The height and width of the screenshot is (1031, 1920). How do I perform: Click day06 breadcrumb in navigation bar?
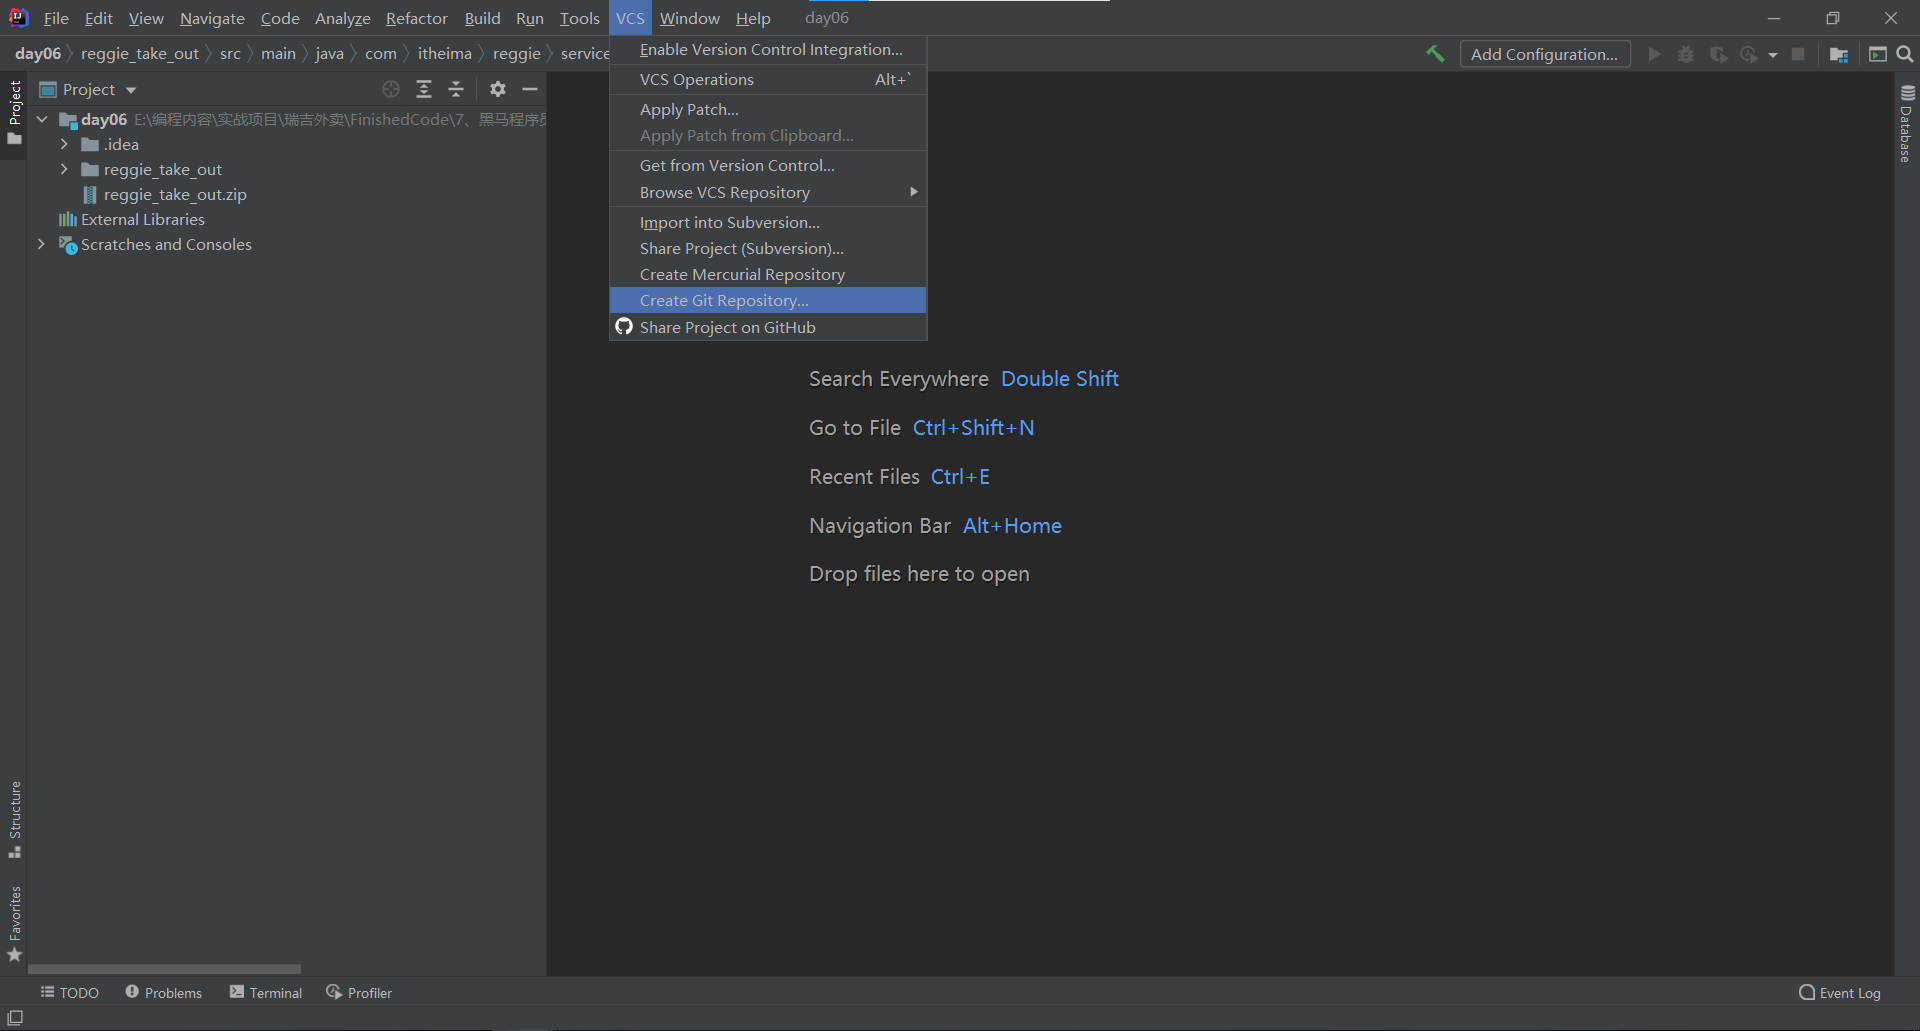coord(38,53)
